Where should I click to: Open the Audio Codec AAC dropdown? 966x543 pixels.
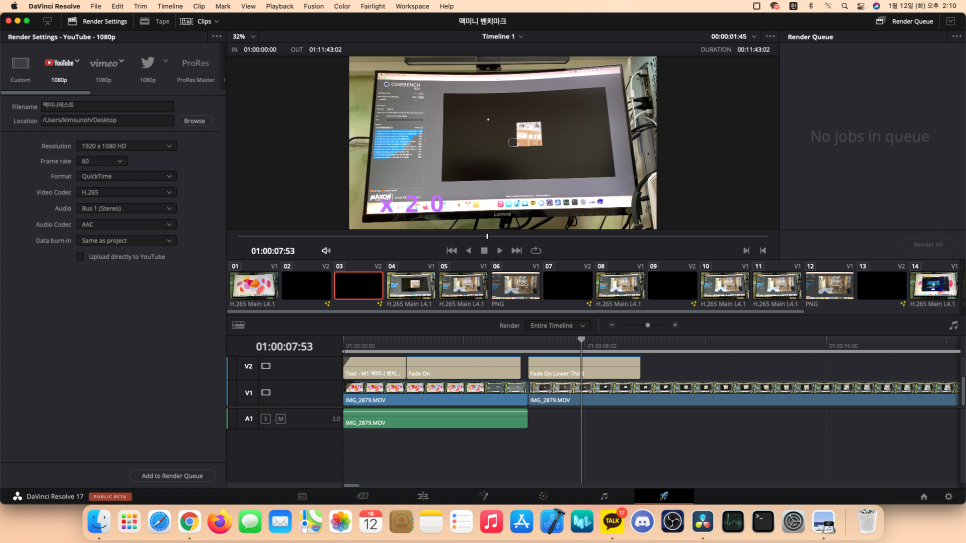coord(126,224)
